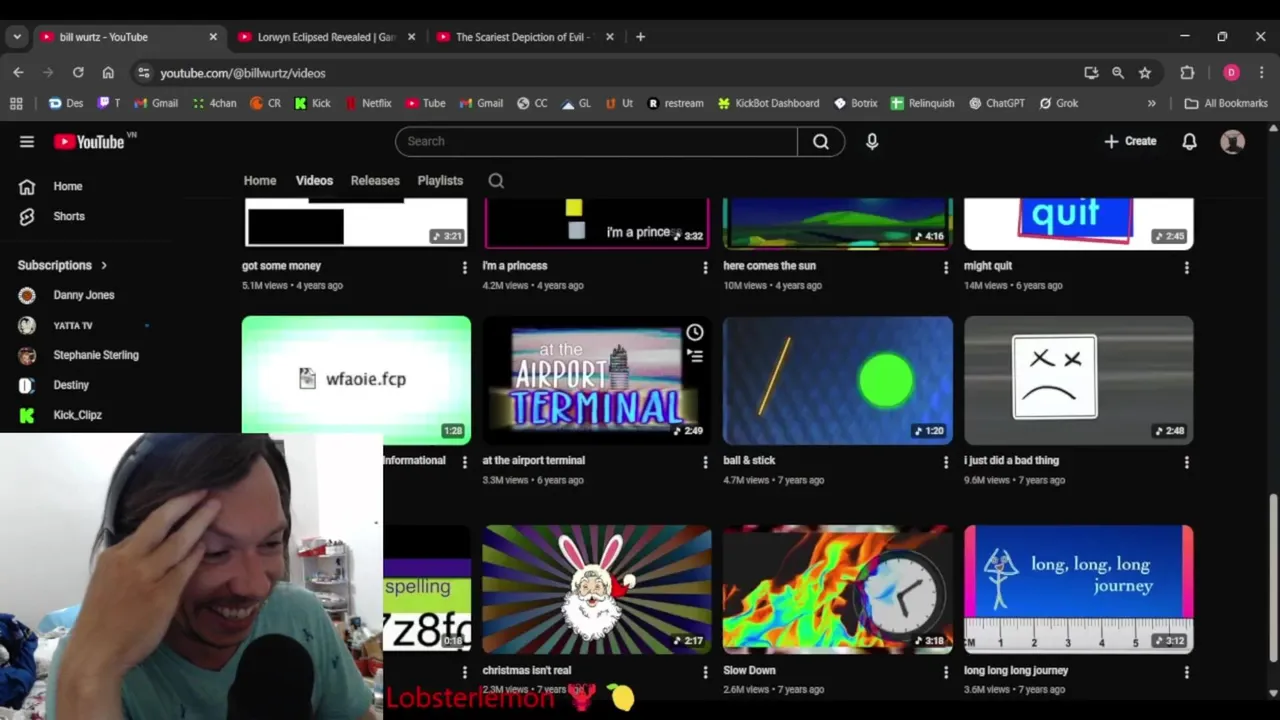The height and width of the screenshot is (720, 1280).
Task: Reload the page
Action: tap(78, 72)
